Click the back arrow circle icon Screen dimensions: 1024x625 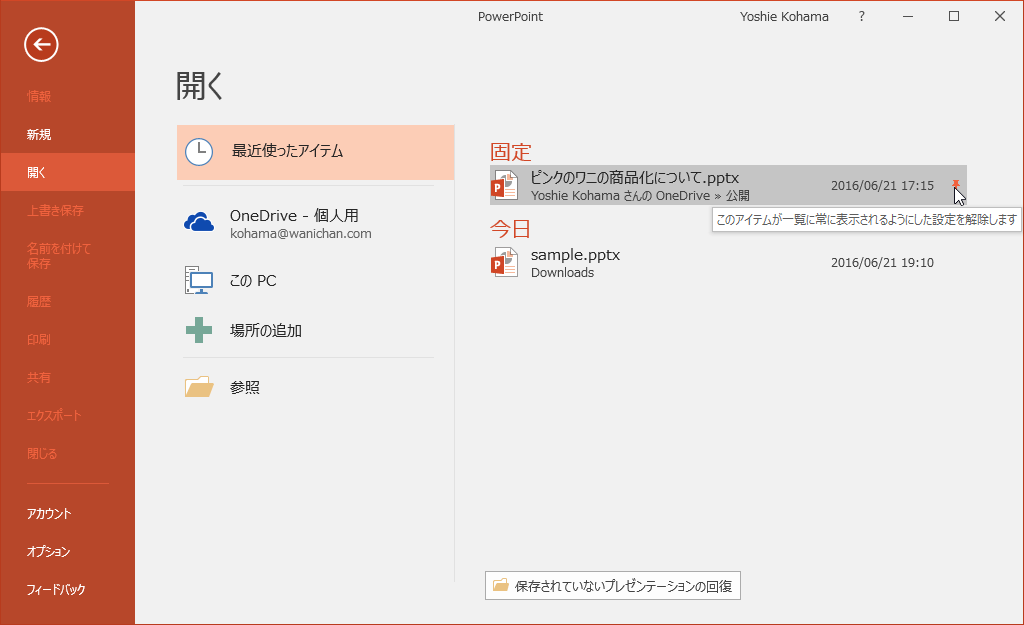click(x=41, y=44)
